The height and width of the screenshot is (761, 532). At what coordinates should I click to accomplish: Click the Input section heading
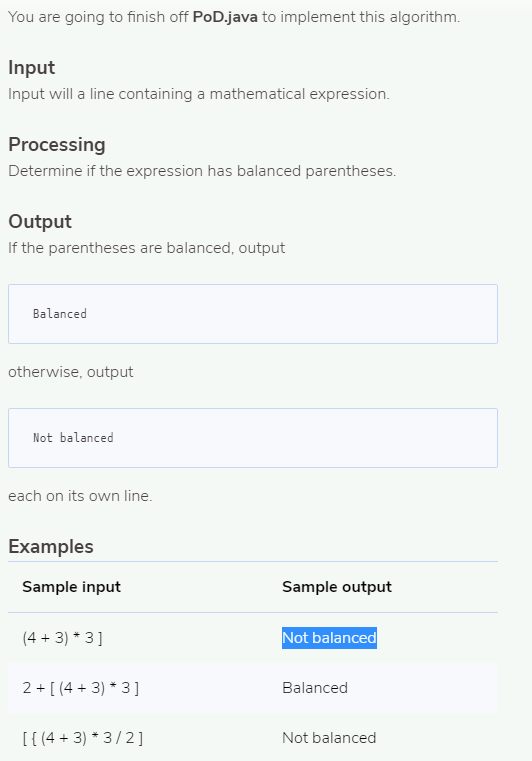(x=32, y=67)
